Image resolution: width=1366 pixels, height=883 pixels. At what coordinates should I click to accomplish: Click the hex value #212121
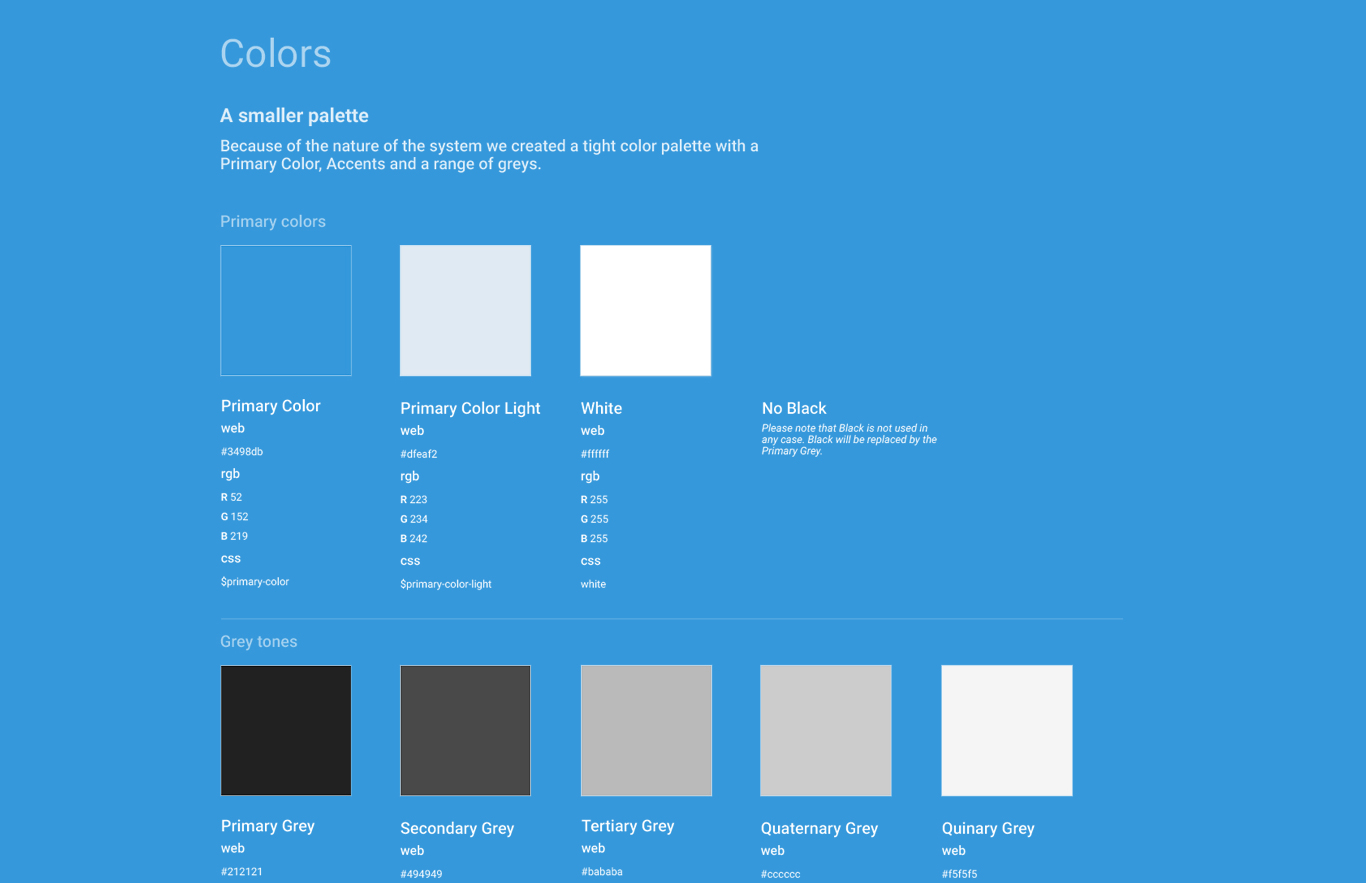coord(242,872)
